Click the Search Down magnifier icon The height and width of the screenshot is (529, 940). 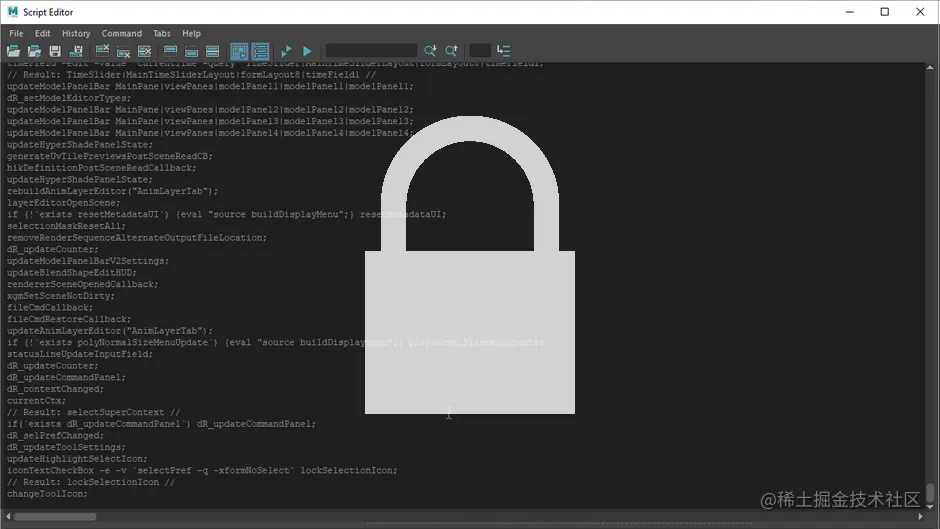pos(430,51)
